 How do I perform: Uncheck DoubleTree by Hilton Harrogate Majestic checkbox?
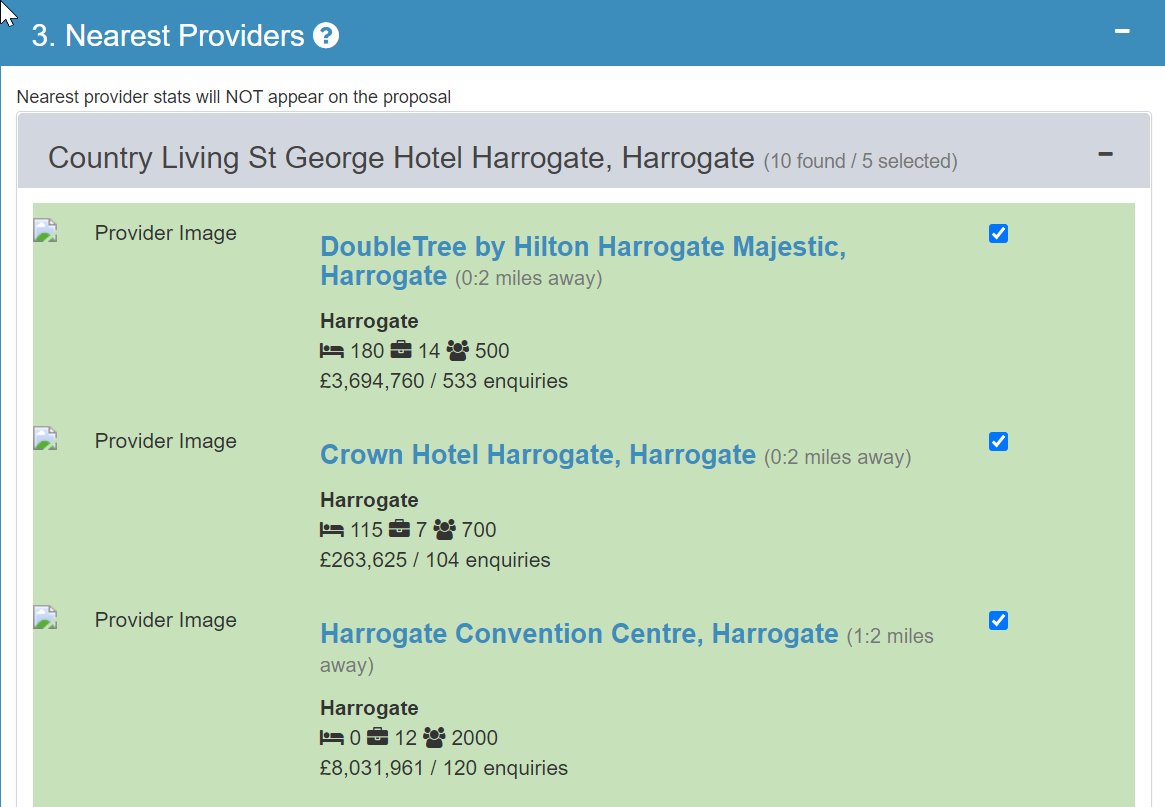click(x=999, y=233)
